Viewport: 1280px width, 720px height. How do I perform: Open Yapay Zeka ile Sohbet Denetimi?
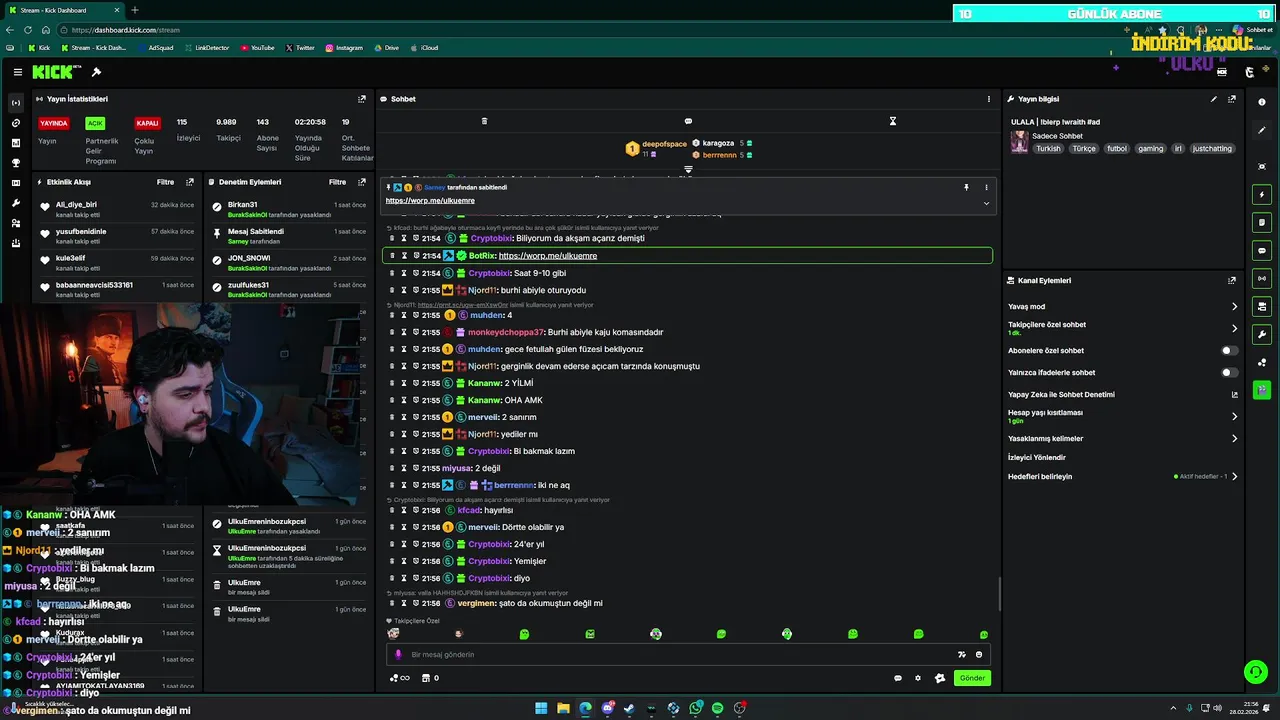pos(1123,394)
